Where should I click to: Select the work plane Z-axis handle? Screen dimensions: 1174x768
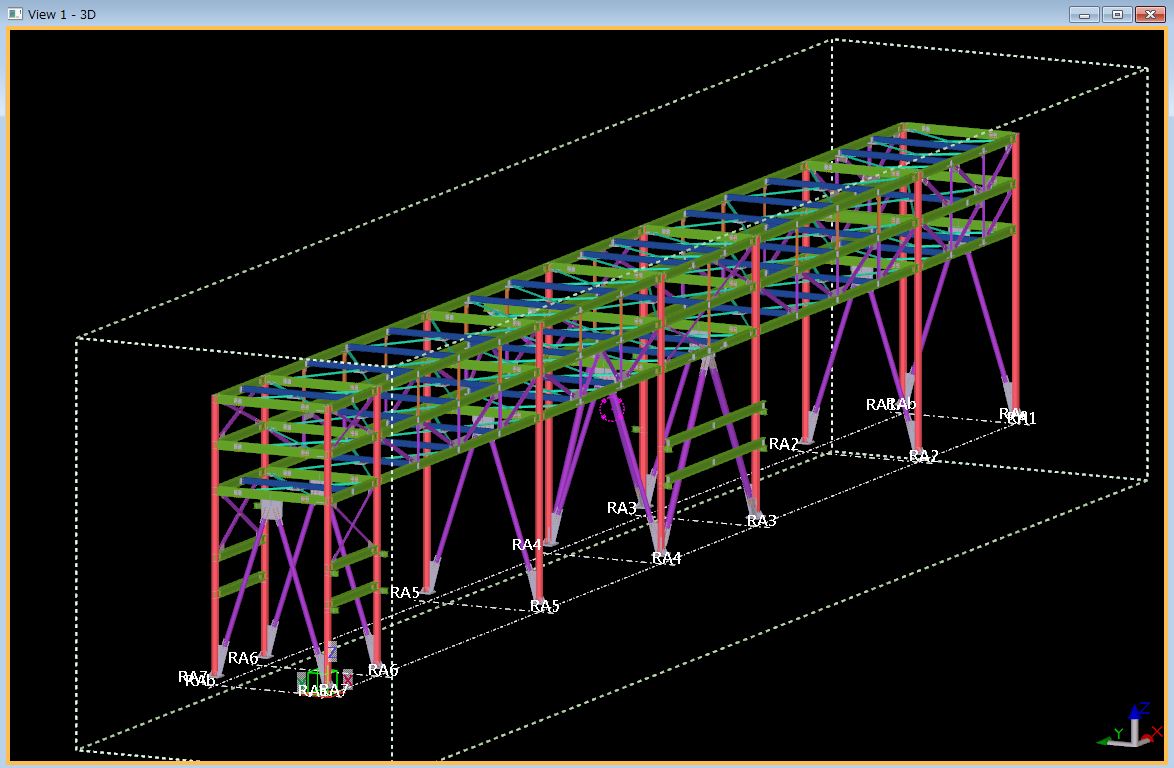tap(332, 652)
